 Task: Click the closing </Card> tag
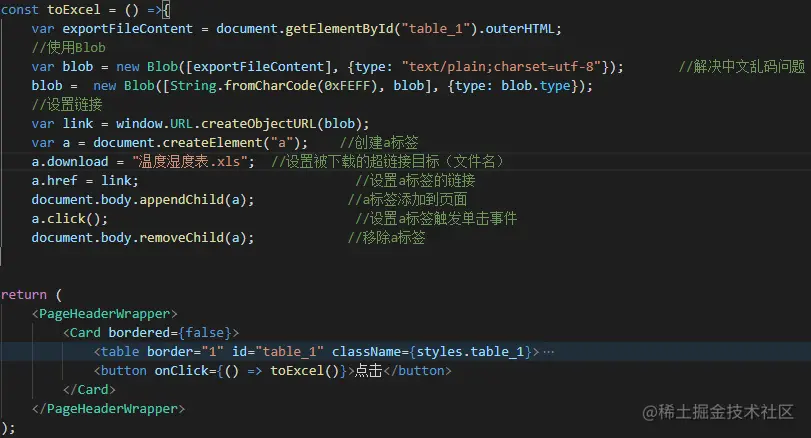(x=89, y=390)
